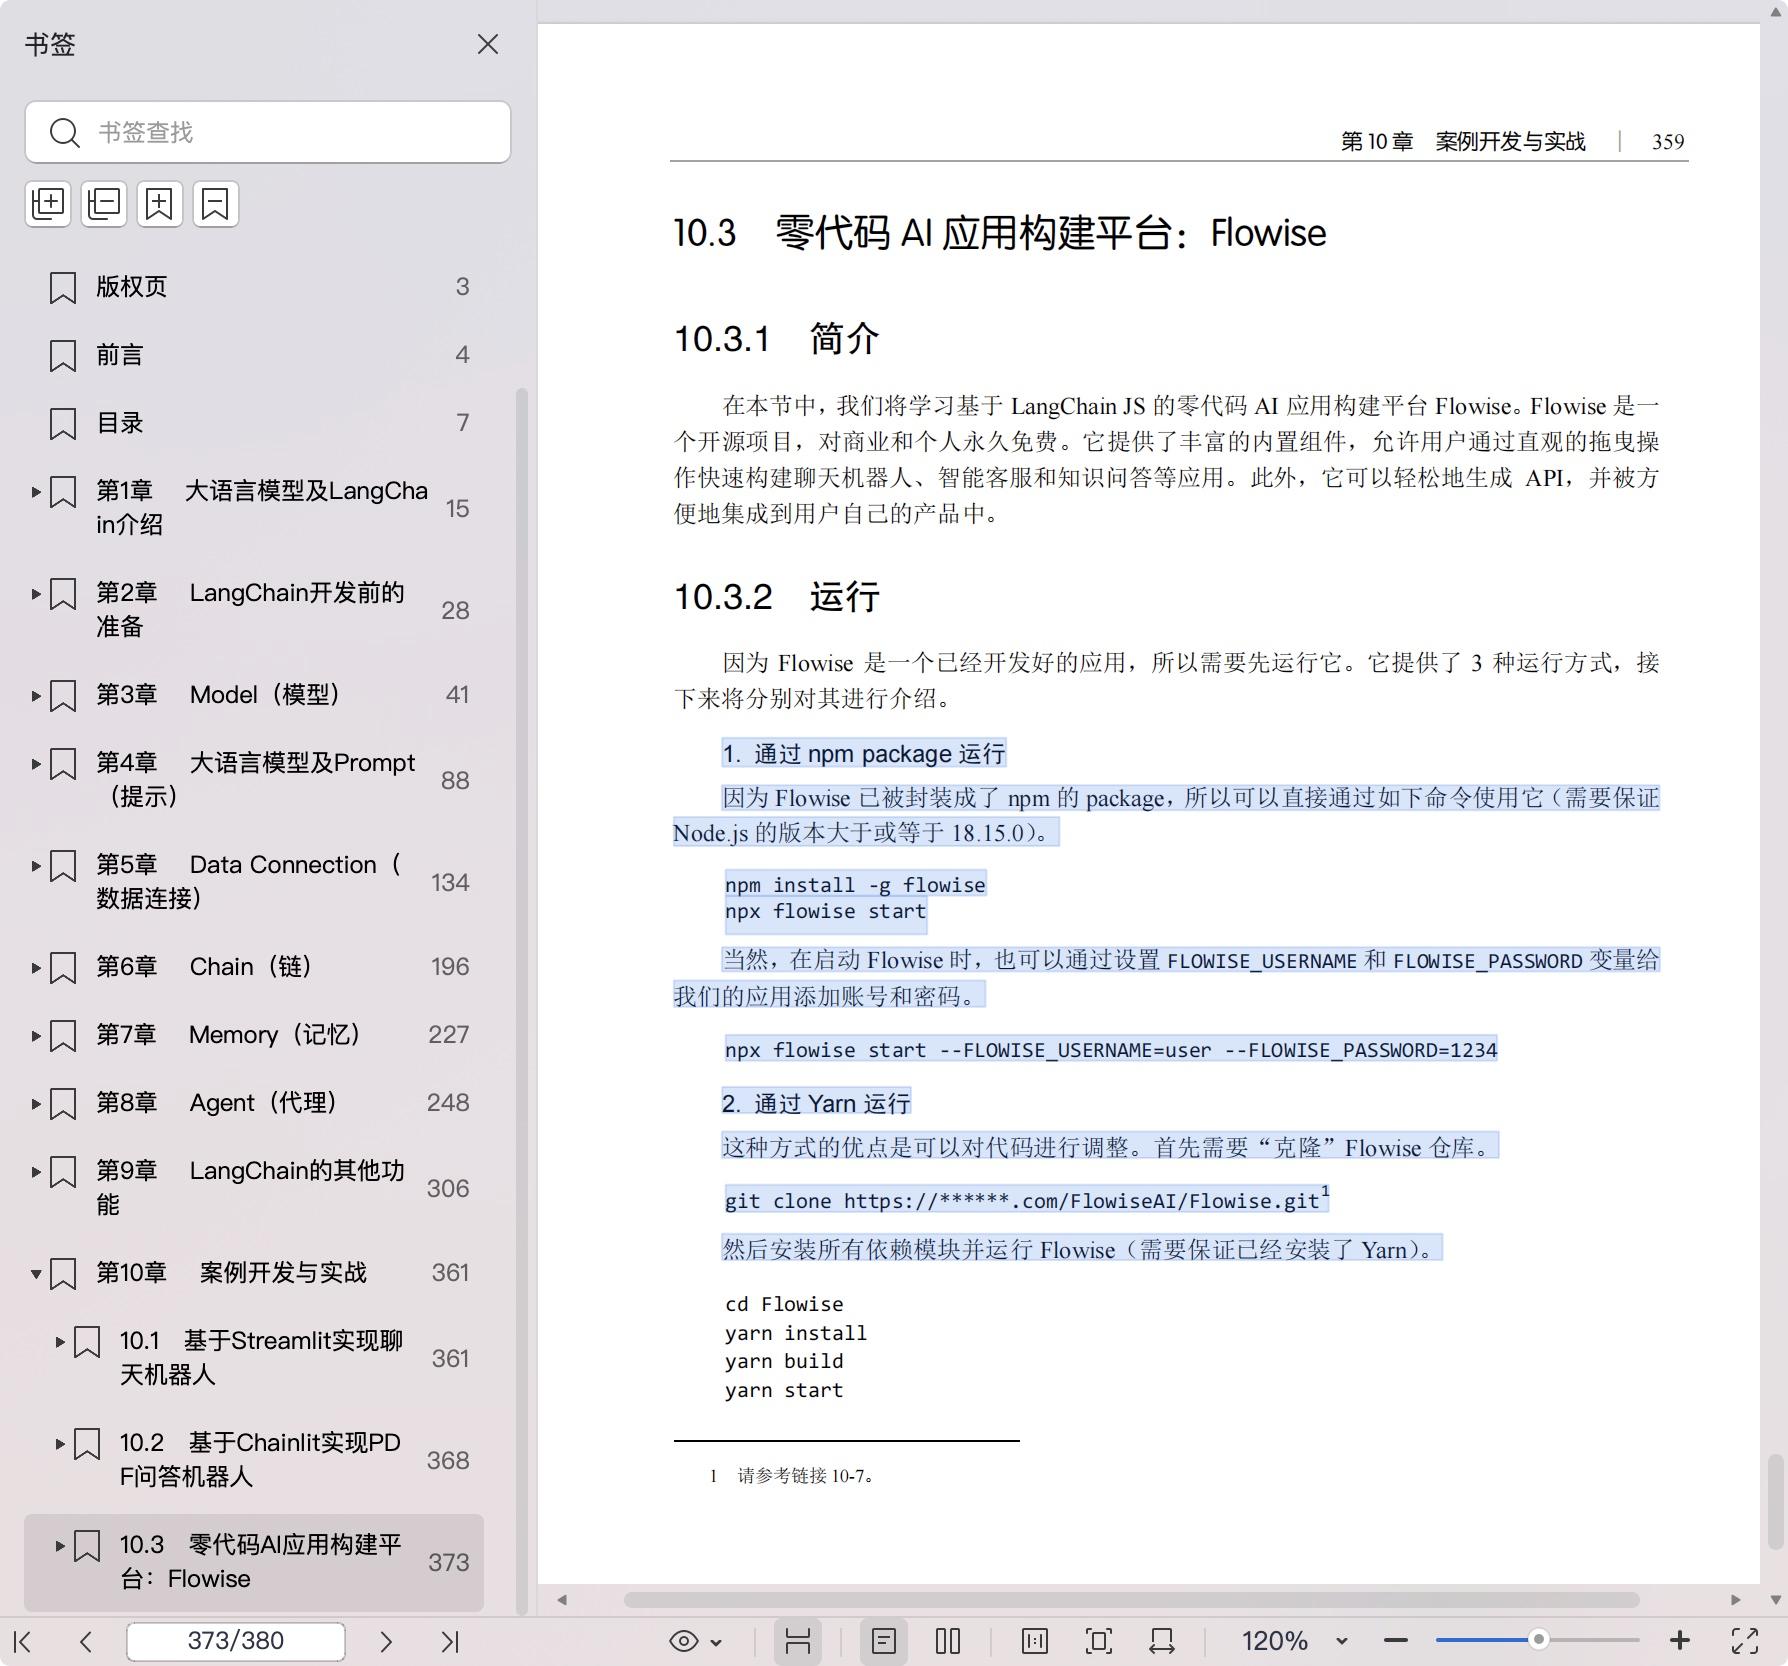
Task: Collapse 第10章 案例开发与实战
Action: (36, 1274)
